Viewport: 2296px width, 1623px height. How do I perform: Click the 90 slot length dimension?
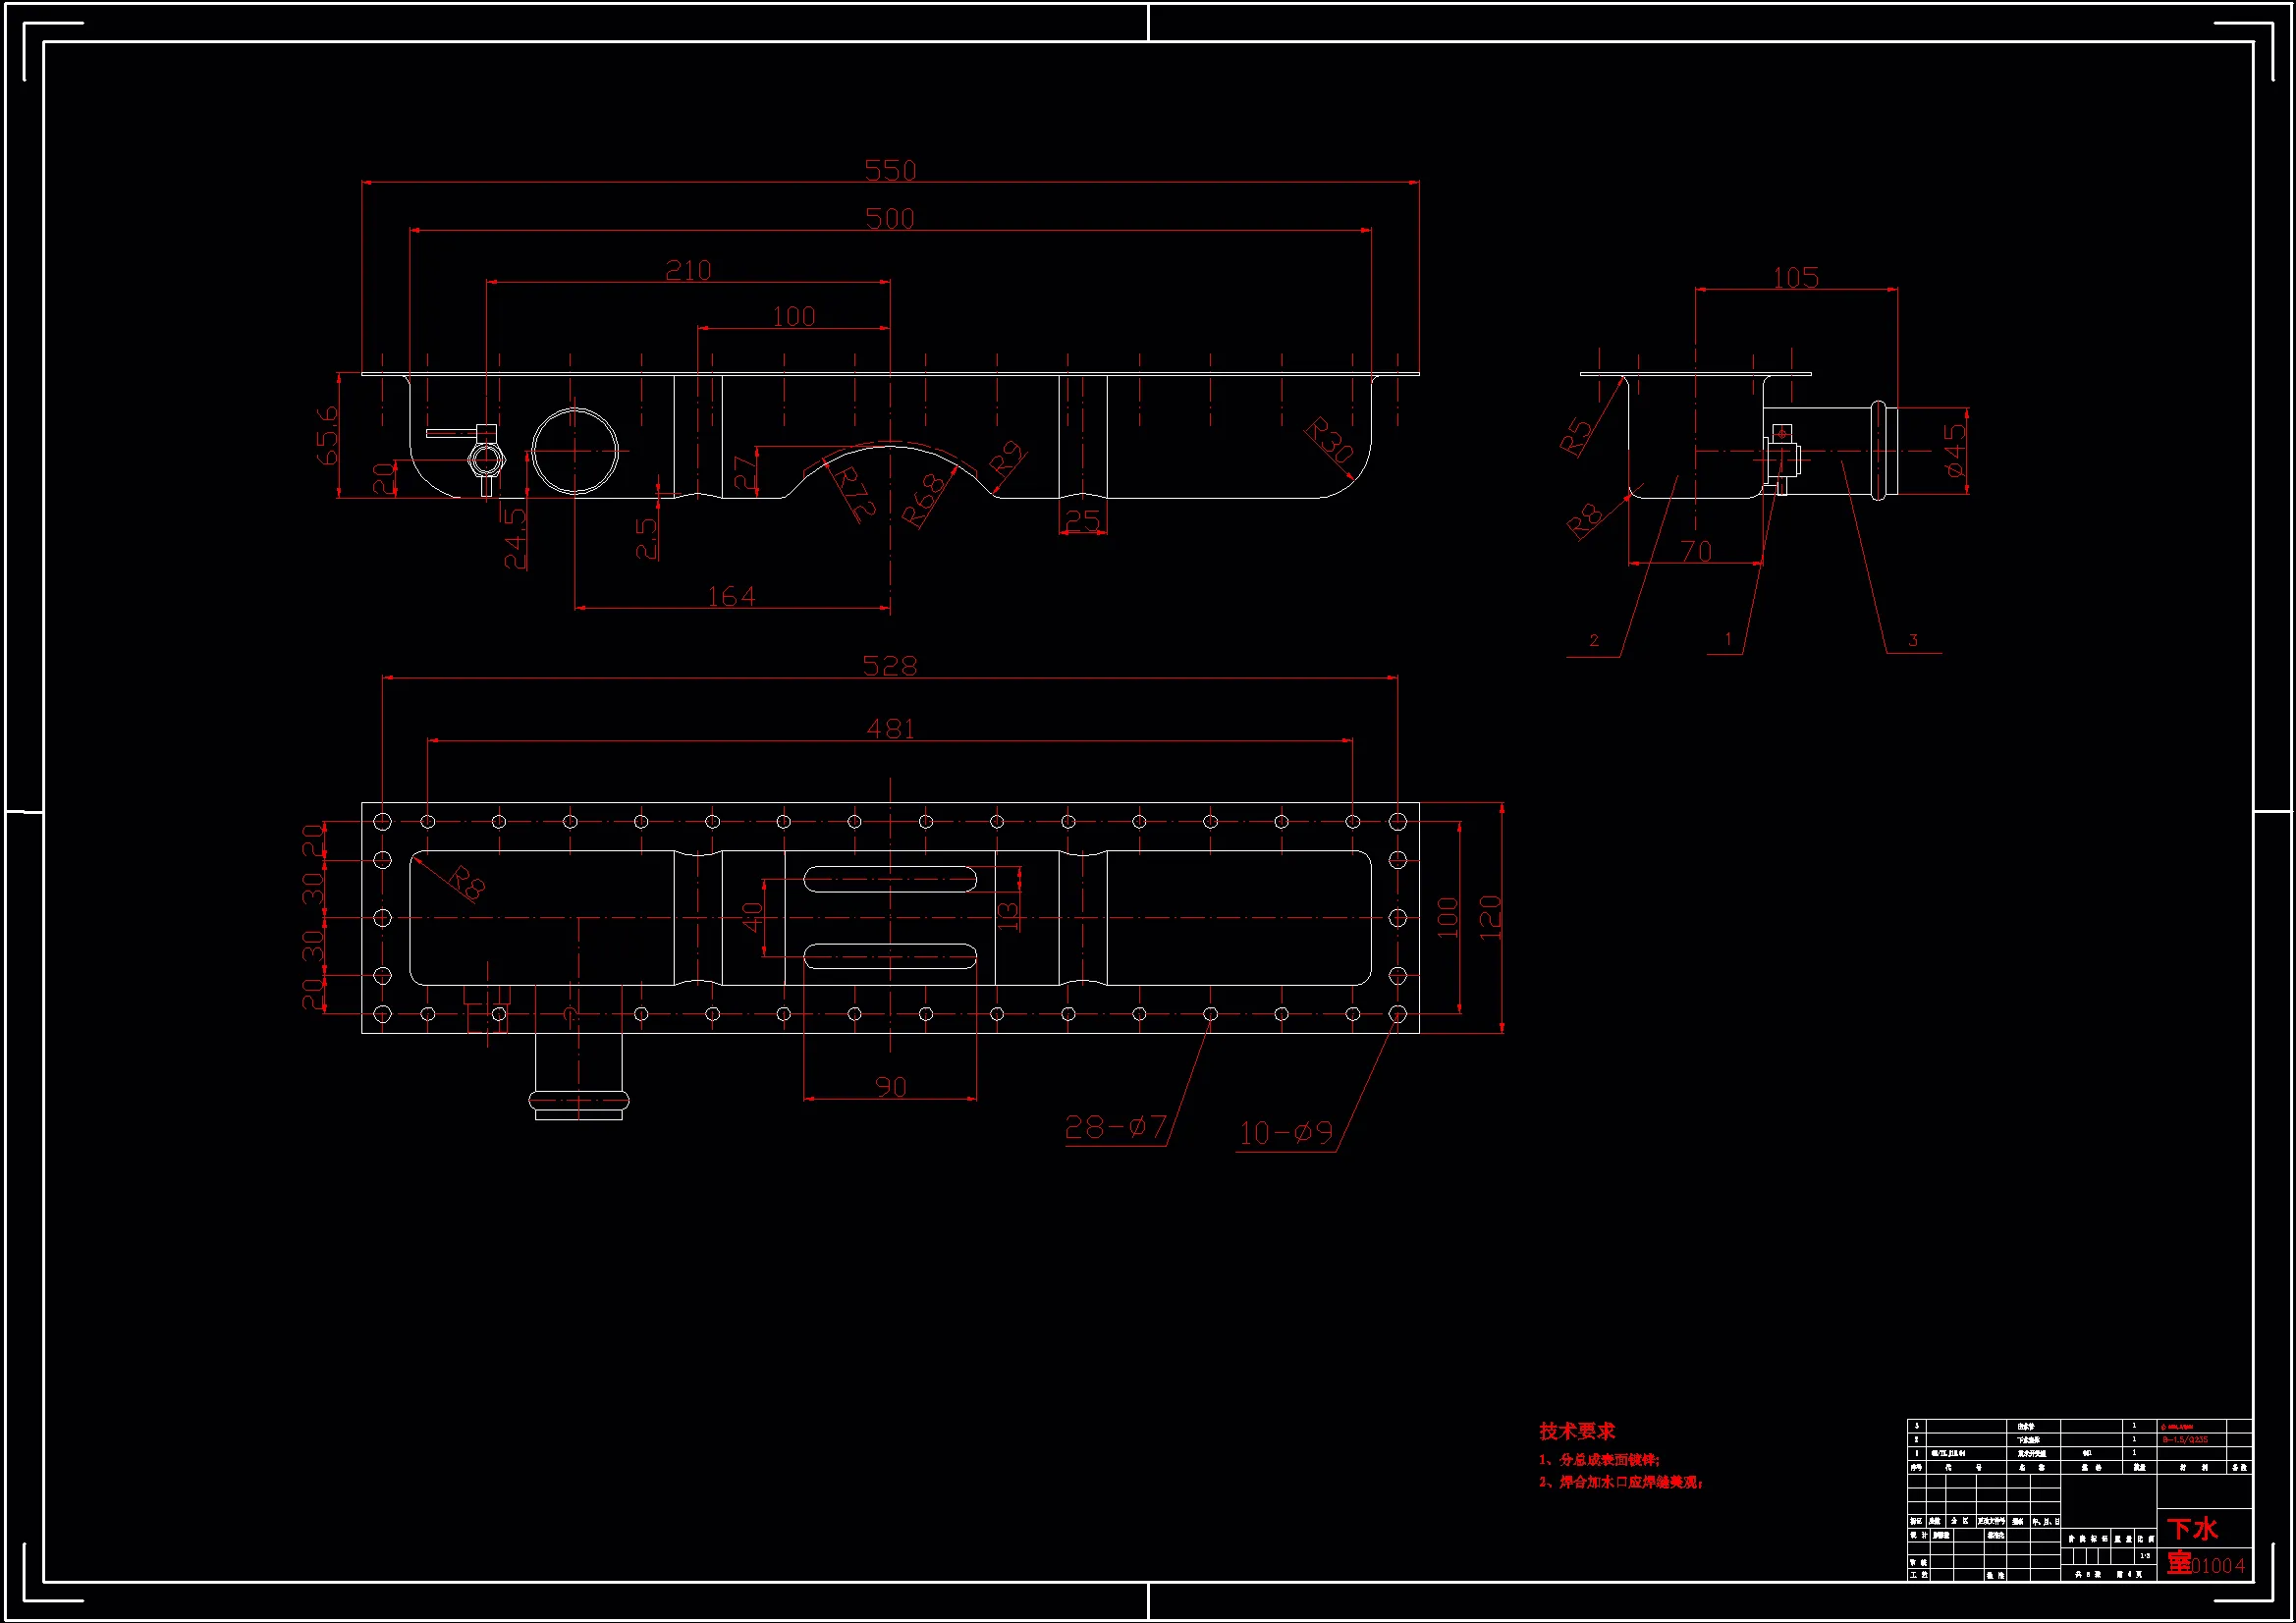(x=890, y=1087)
